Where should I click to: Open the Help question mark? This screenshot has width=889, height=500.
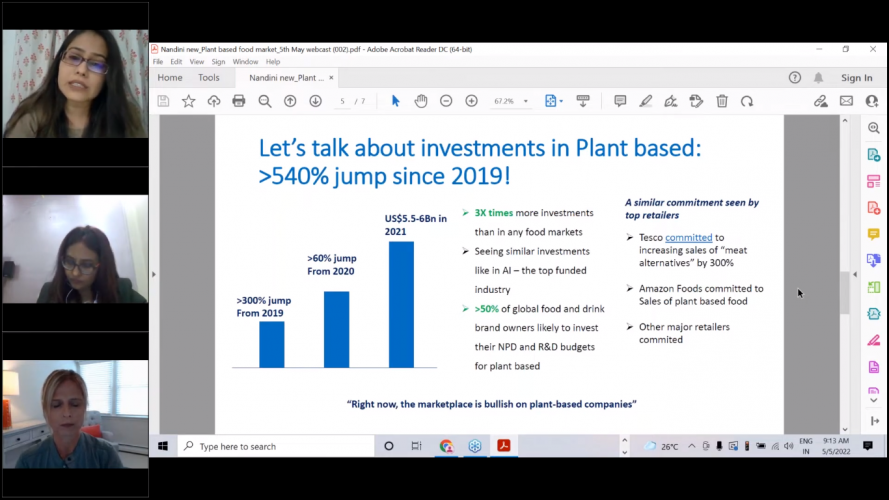[x=795, y=78]
